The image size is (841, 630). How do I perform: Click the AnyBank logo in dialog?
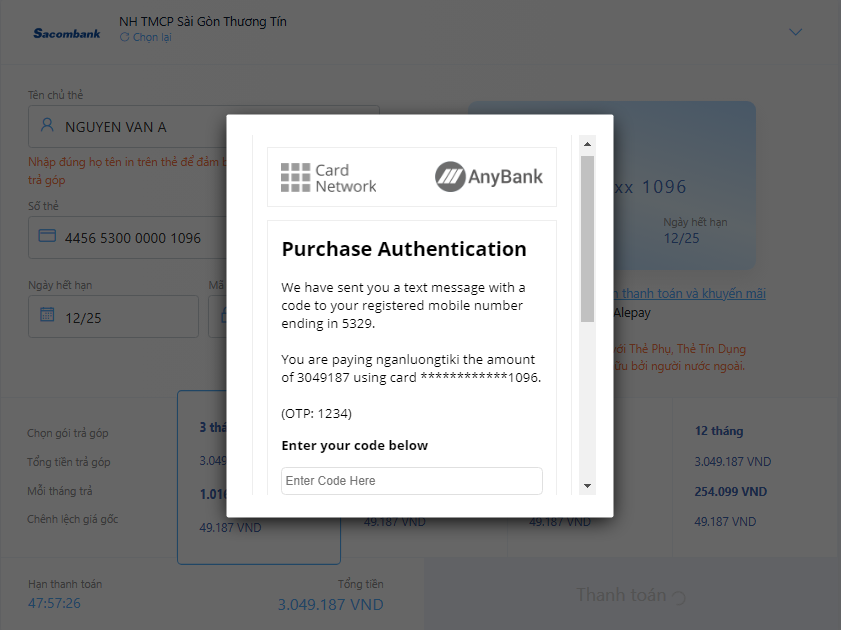point(489,176)
